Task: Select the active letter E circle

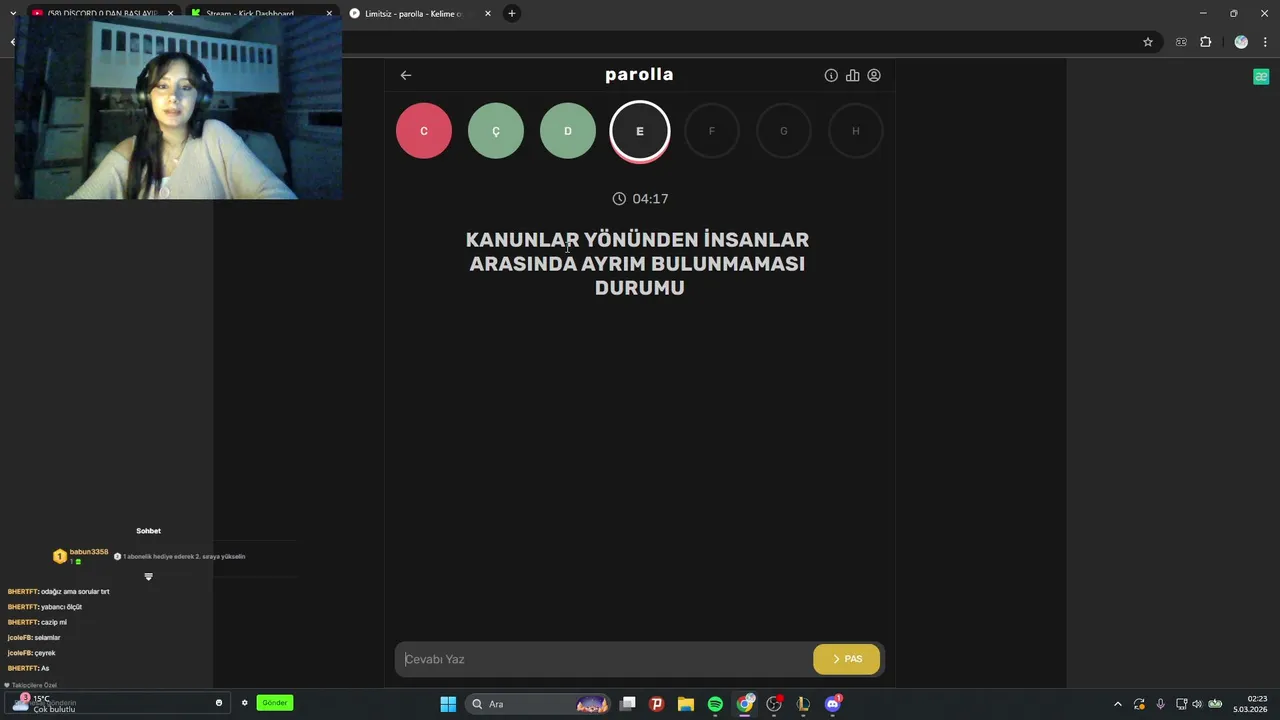Action: (x=640, y=131)
